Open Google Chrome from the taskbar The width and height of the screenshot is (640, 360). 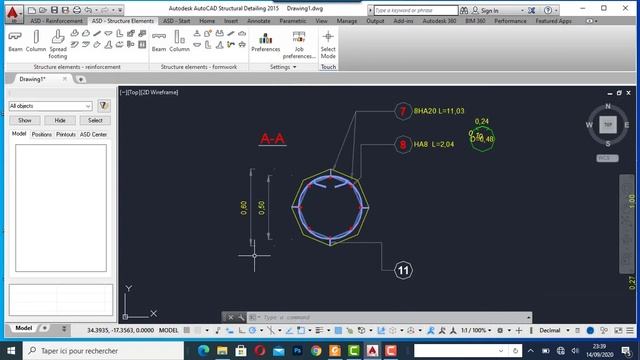point(316,351)
